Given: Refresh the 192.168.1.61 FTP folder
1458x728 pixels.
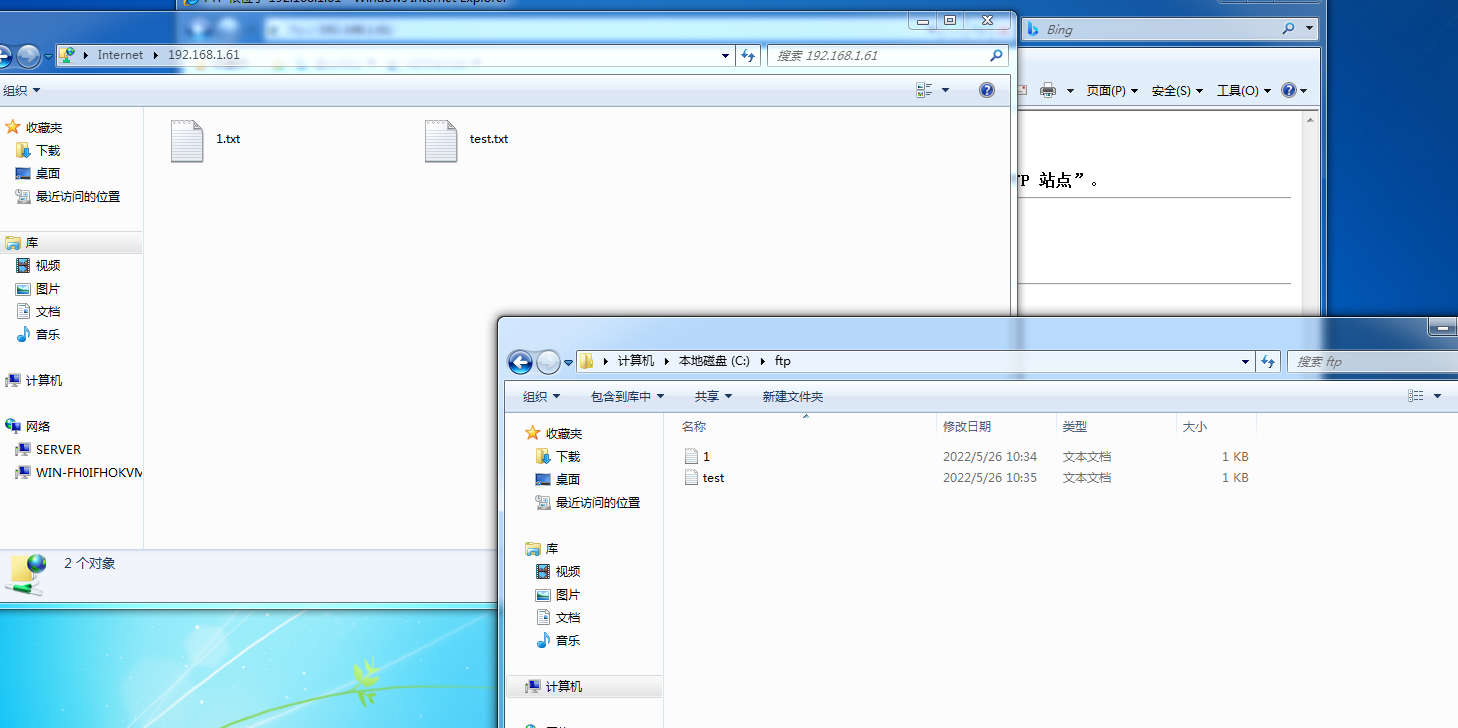Looking at the screenshot, I should point(748,56).
